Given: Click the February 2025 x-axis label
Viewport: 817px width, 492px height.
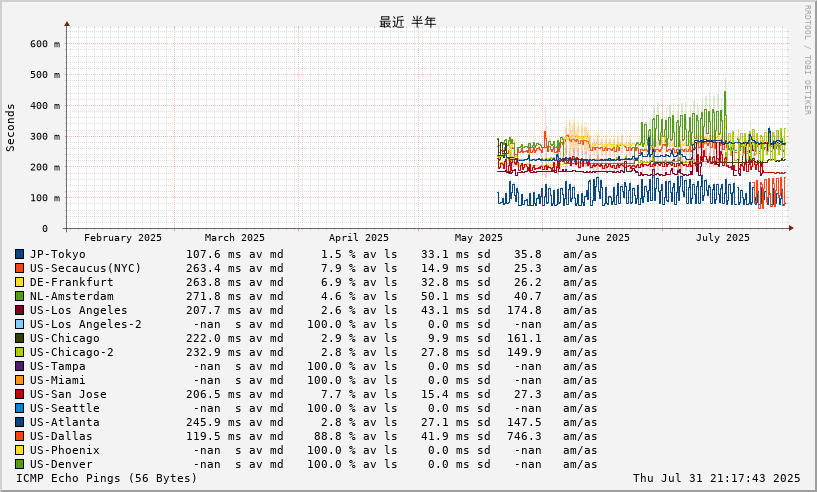Looking at the screenshot, I should [123, 238].
